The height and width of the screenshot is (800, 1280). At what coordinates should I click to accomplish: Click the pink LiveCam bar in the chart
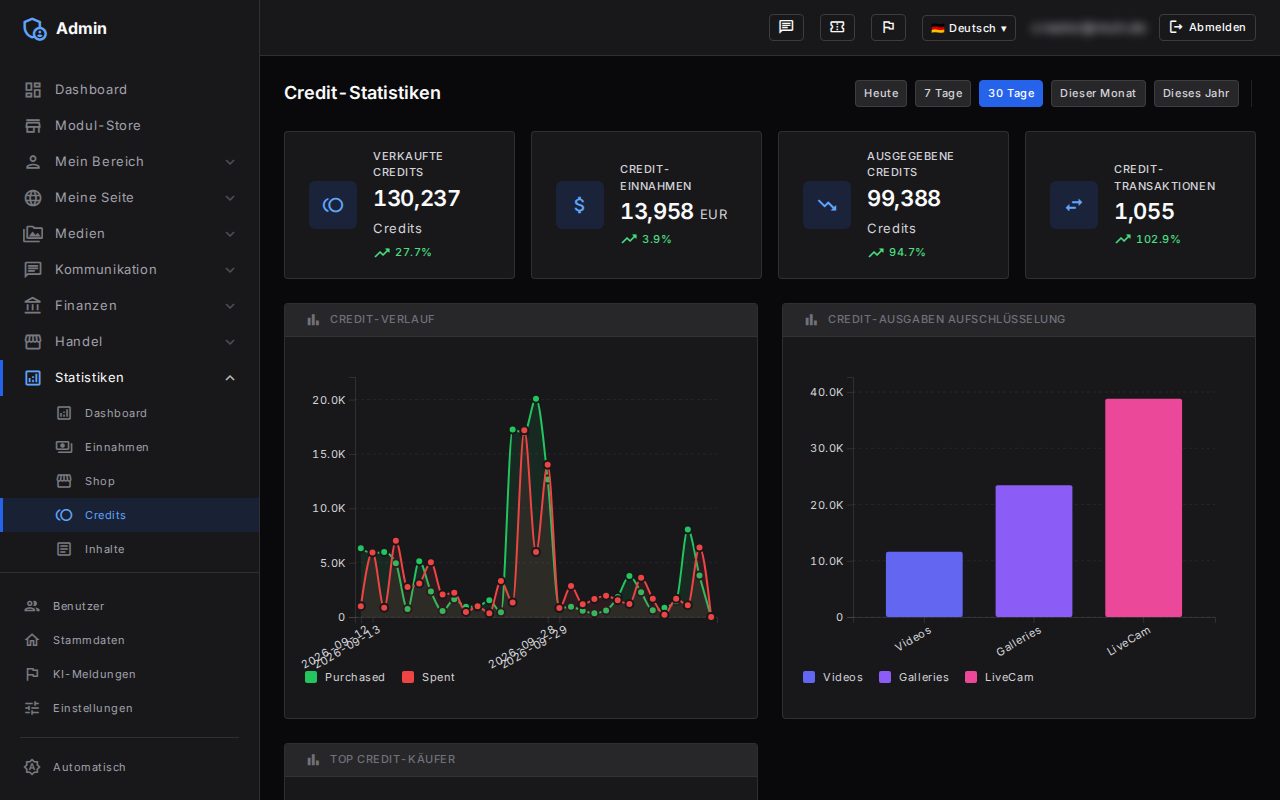pyautogui.click(x=1143, y=508)
